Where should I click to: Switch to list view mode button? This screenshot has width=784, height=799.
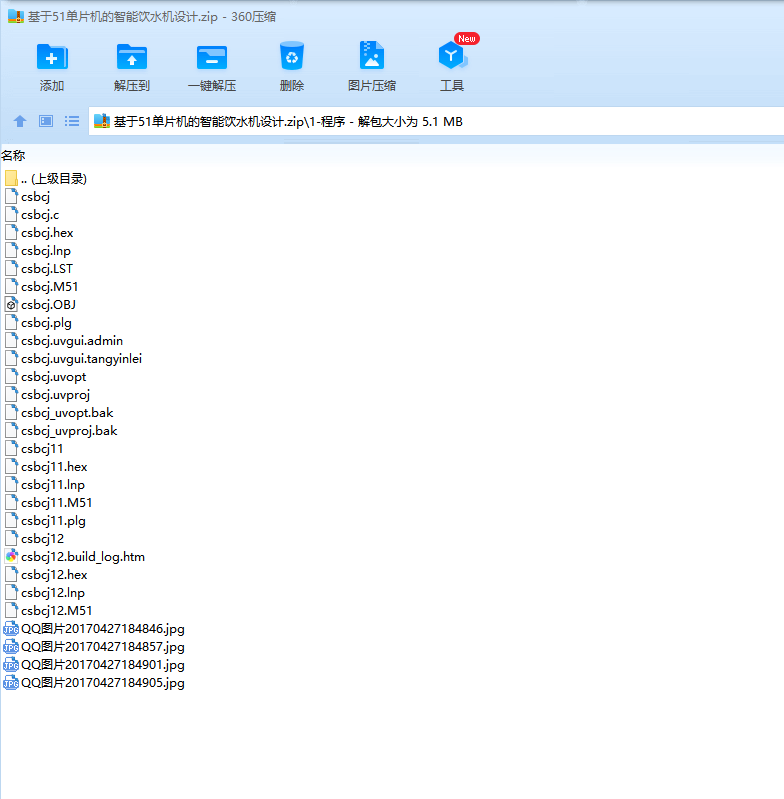pos(72,121)
